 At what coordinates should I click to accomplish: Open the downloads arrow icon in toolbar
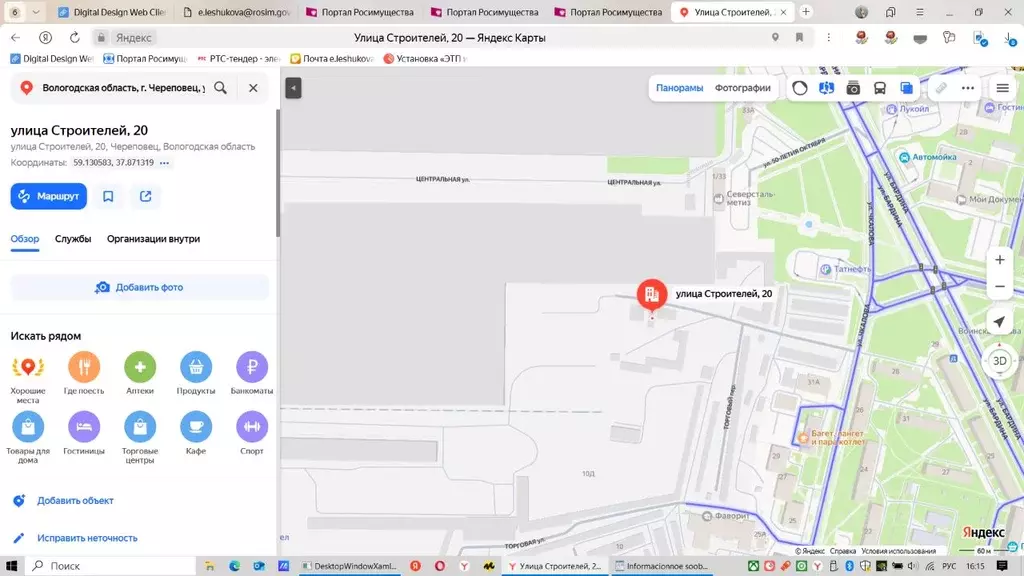pyautogui.click(x=1010, y=38)
